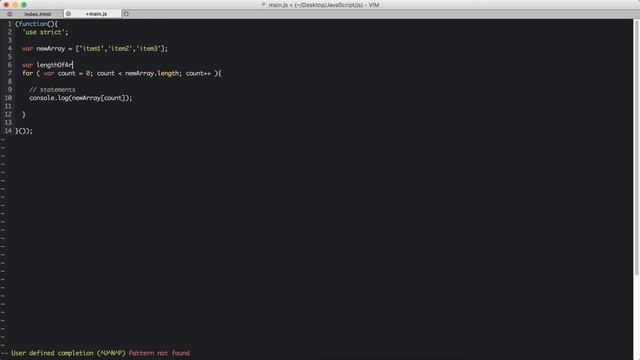Click newArray[count] inside console.log
The height and width of the screenshot is (360, 640).
click(98, 98)
